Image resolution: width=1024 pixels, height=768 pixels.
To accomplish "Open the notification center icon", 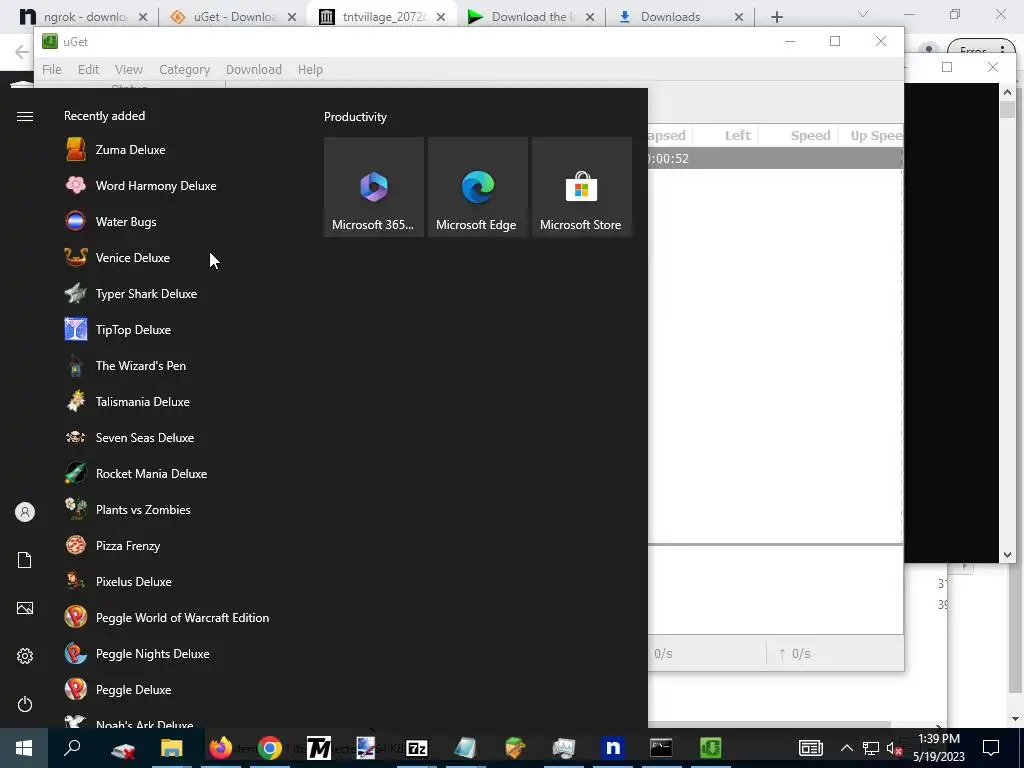I will click(991, 748).
